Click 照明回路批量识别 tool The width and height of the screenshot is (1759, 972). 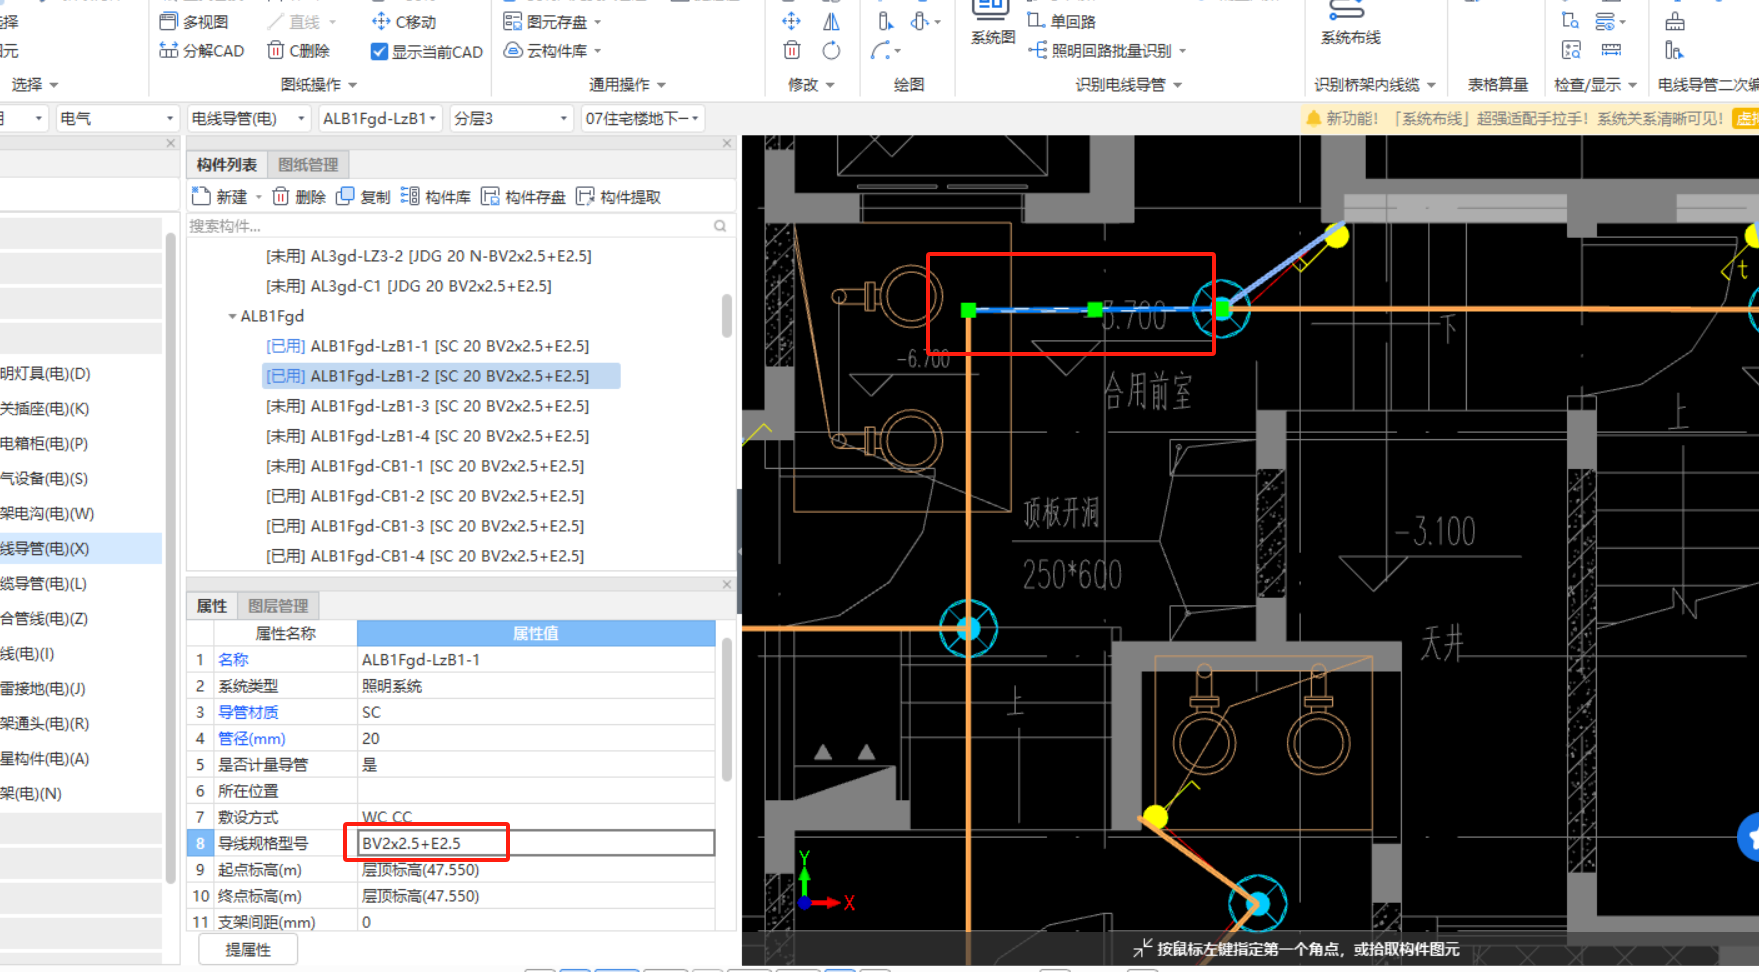pyautogui.click(x=1106, y=51)
